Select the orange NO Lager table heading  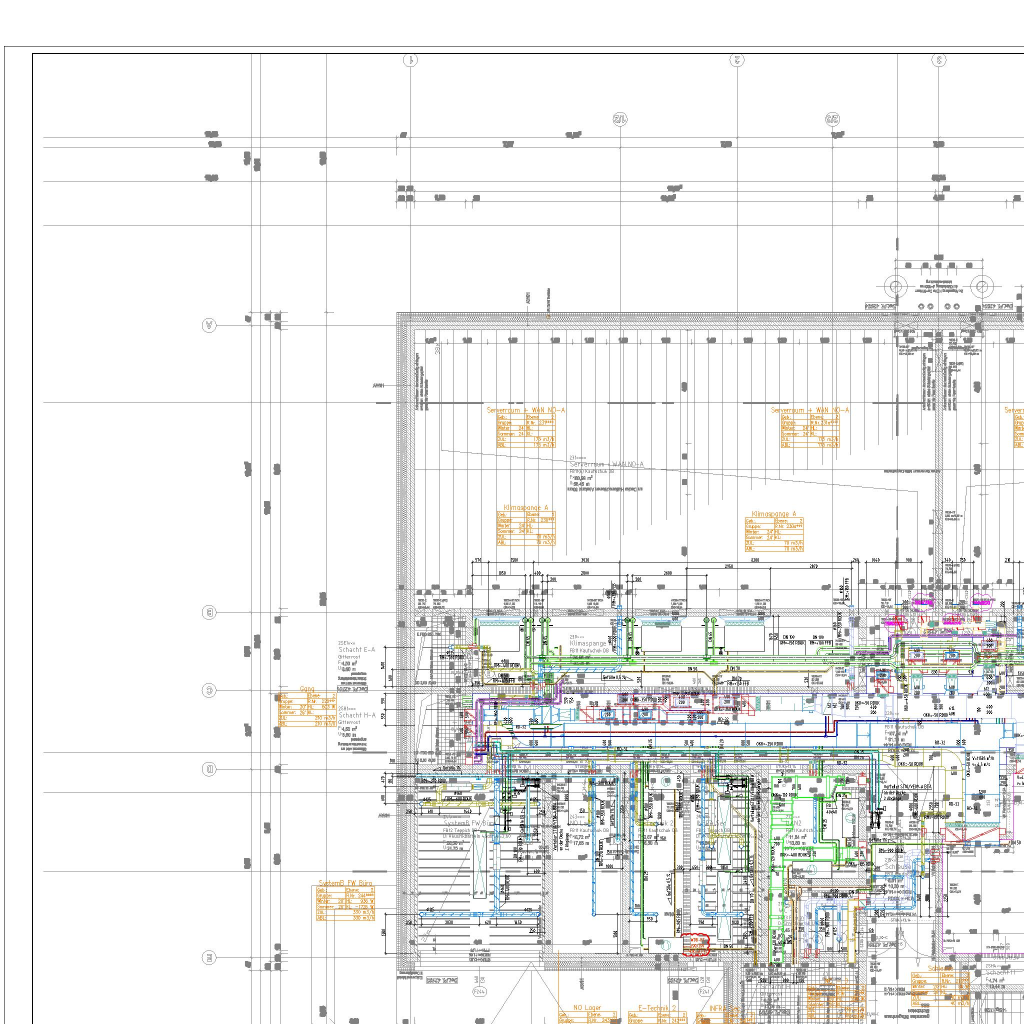tap(587, 1009)
